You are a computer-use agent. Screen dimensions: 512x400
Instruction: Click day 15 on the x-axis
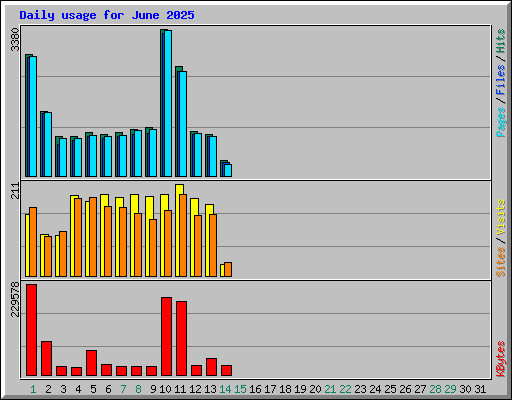[240, 389]
